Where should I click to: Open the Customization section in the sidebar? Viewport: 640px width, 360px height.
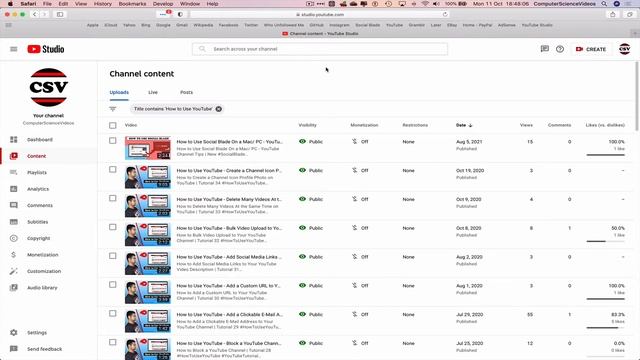44,271
